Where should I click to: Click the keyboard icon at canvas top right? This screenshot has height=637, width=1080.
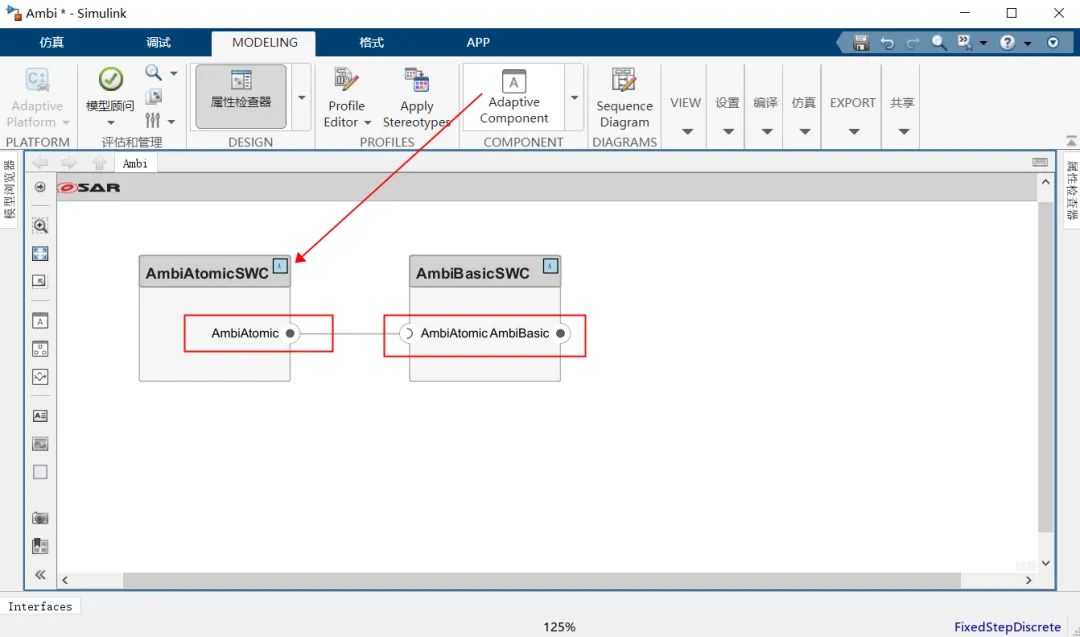(x=1040, y=163)
